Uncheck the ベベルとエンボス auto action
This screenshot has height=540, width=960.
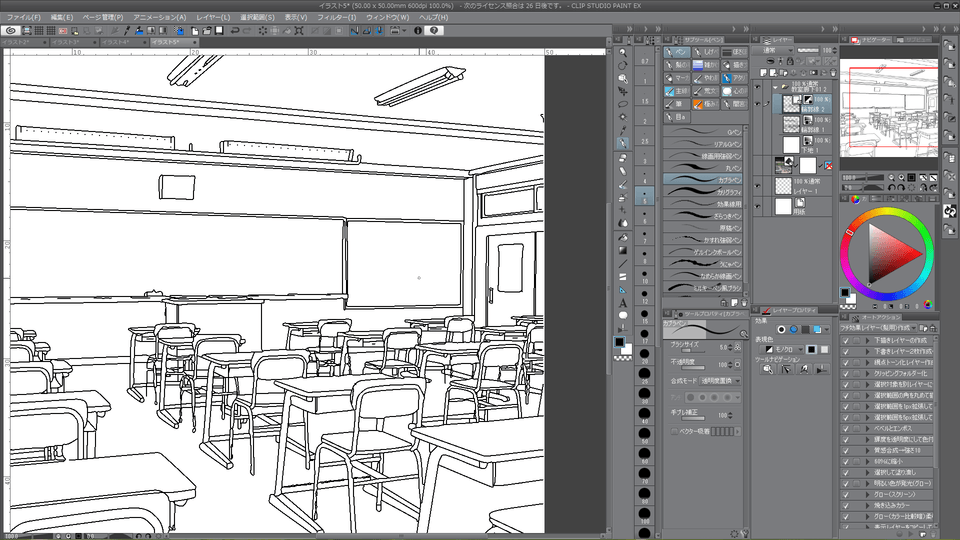846,427
